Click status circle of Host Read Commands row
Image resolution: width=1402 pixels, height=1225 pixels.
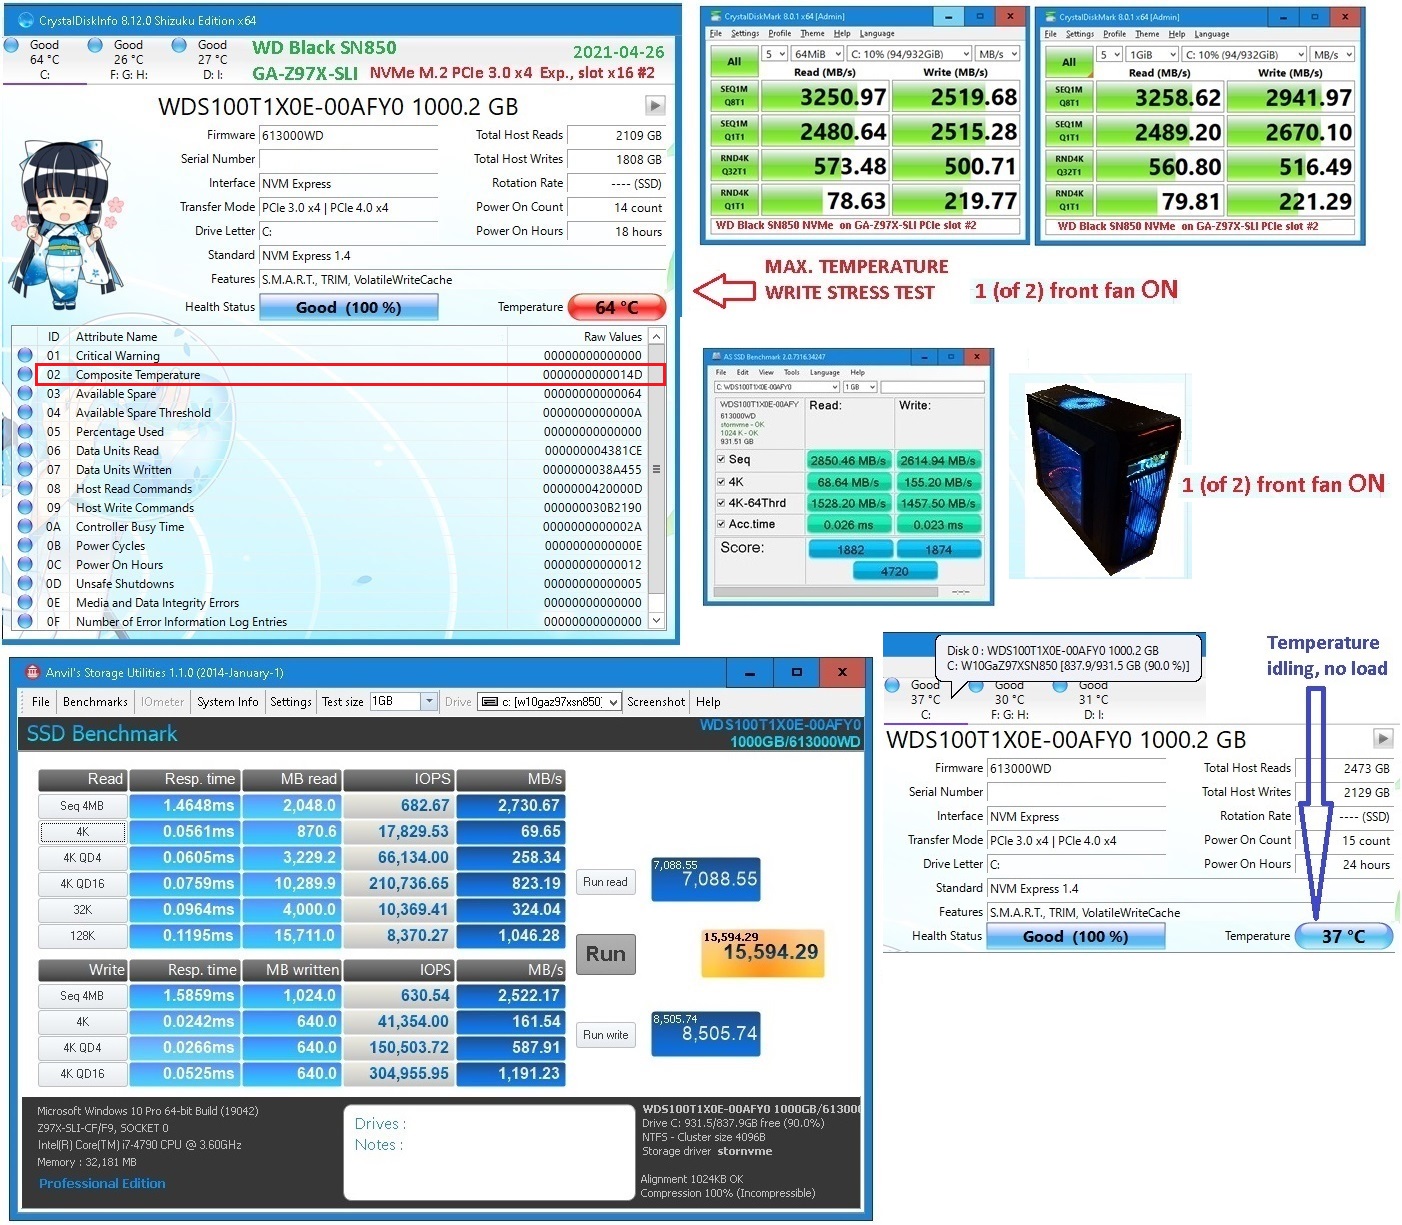25,488
